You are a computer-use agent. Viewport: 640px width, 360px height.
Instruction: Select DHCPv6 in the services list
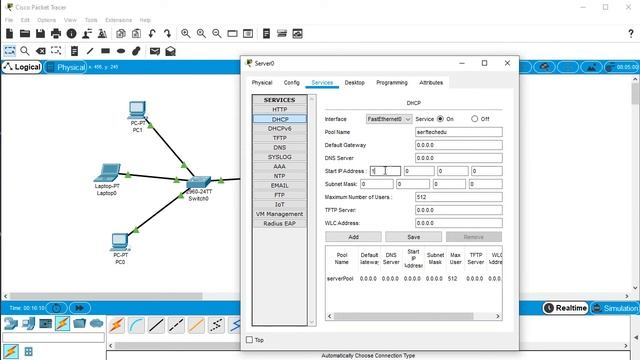[x=280, y=128]
